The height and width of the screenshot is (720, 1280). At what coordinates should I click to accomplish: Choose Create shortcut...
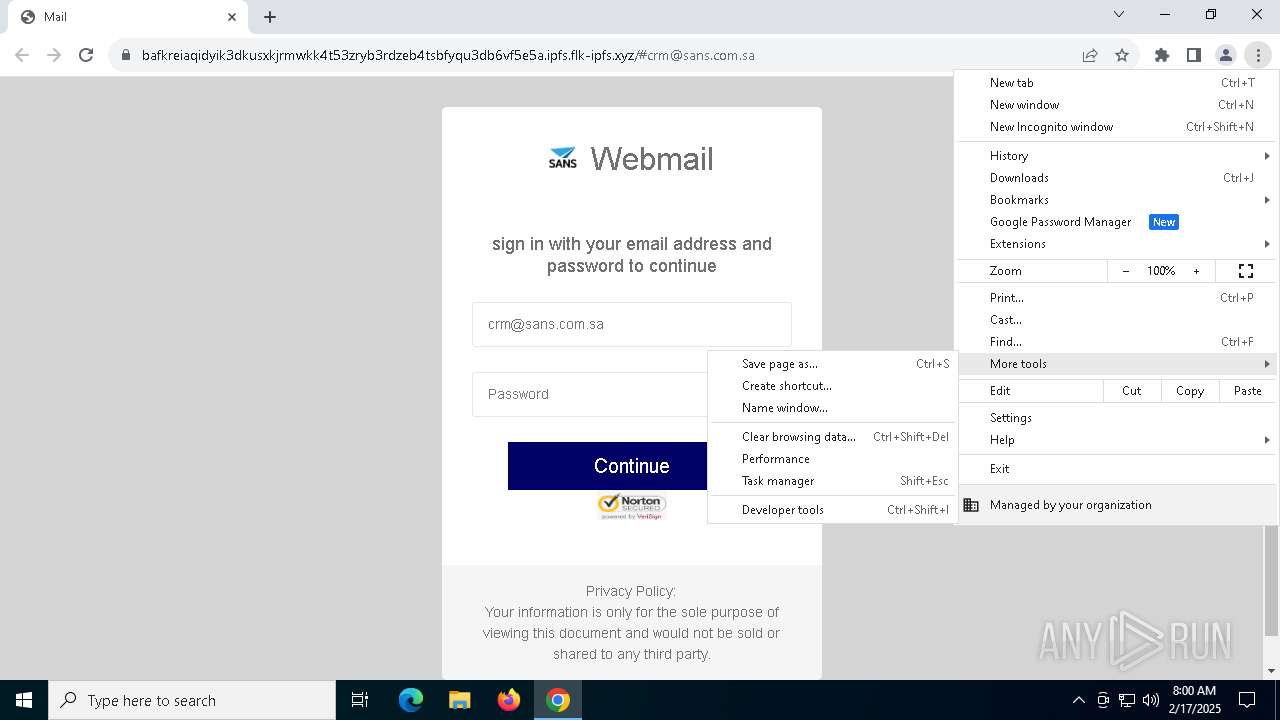point(832,386)
